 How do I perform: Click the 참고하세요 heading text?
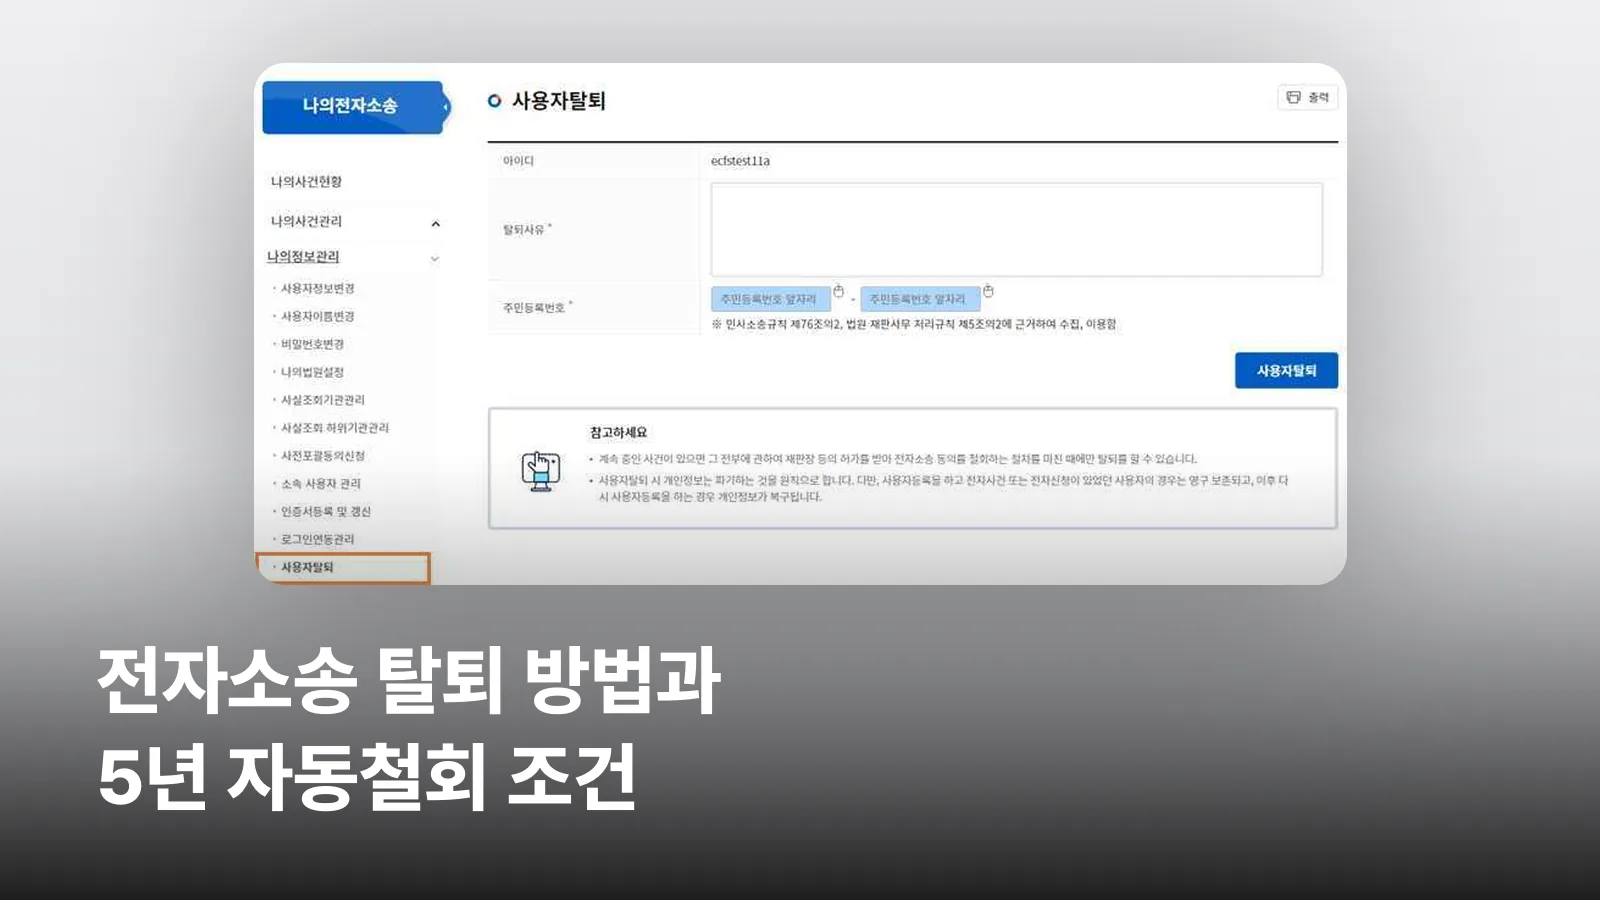pyautogui.click(x=618, y=433)
